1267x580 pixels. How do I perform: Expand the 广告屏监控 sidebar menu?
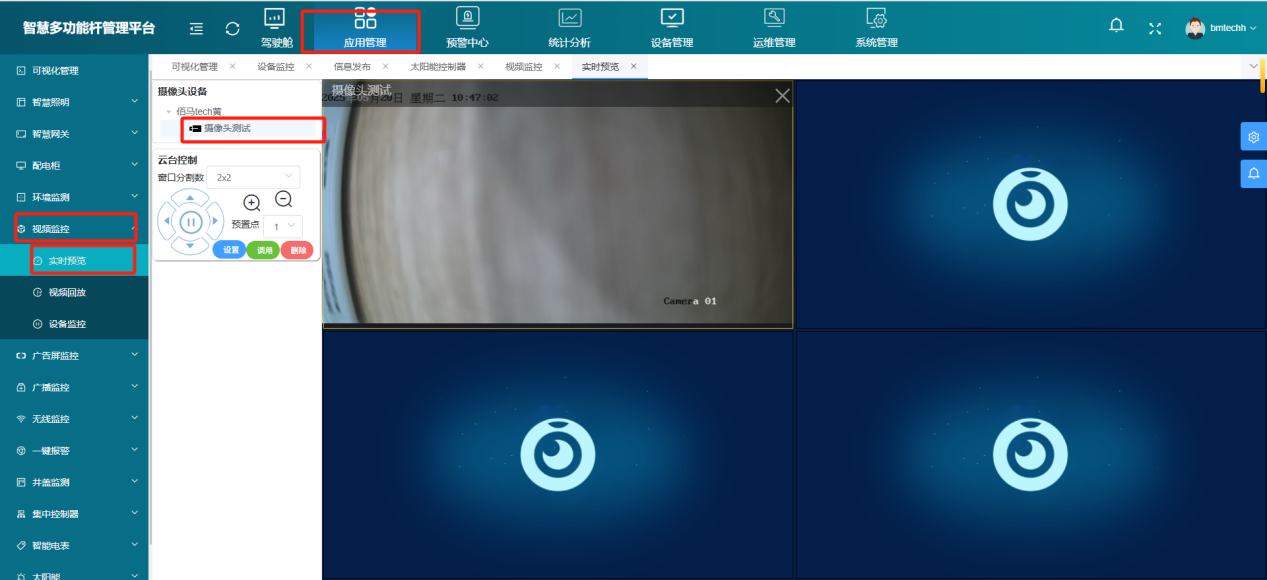coord(75,356)
